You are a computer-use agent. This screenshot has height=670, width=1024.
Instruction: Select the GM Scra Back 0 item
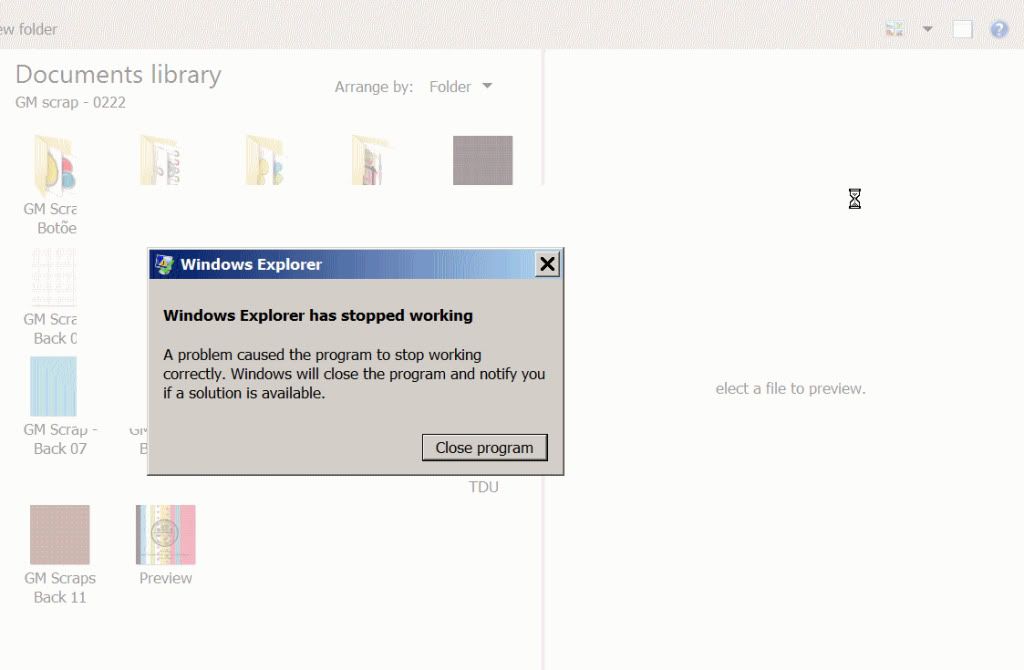(52, 280)
